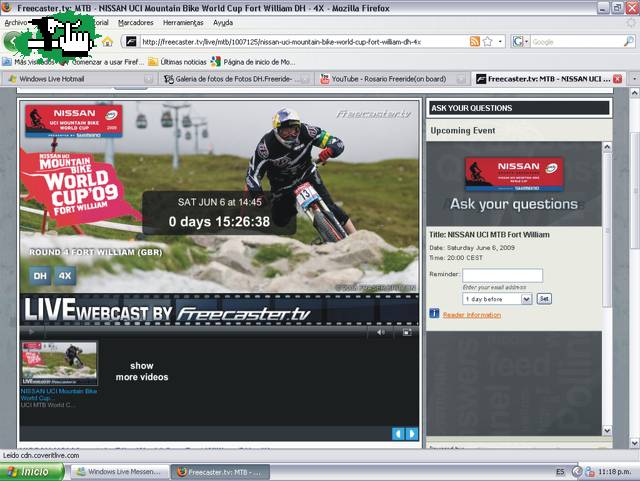Toggle fullscreen on the video player

click(x=407, y=332)
